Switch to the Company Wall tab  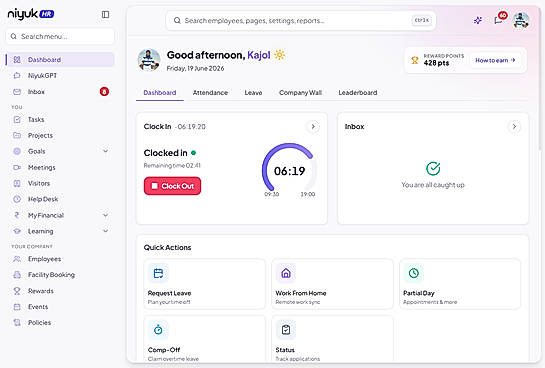click(x=300, y=93)
